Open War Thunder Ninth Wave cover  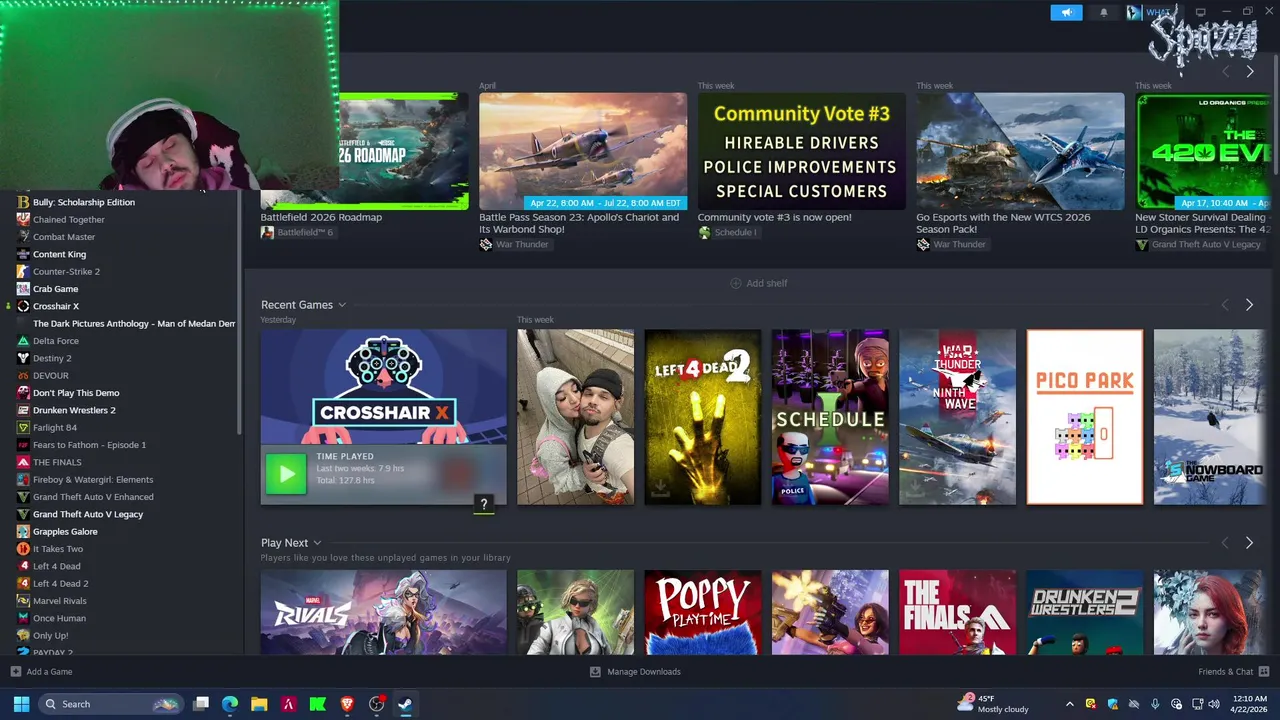[957, 417]
